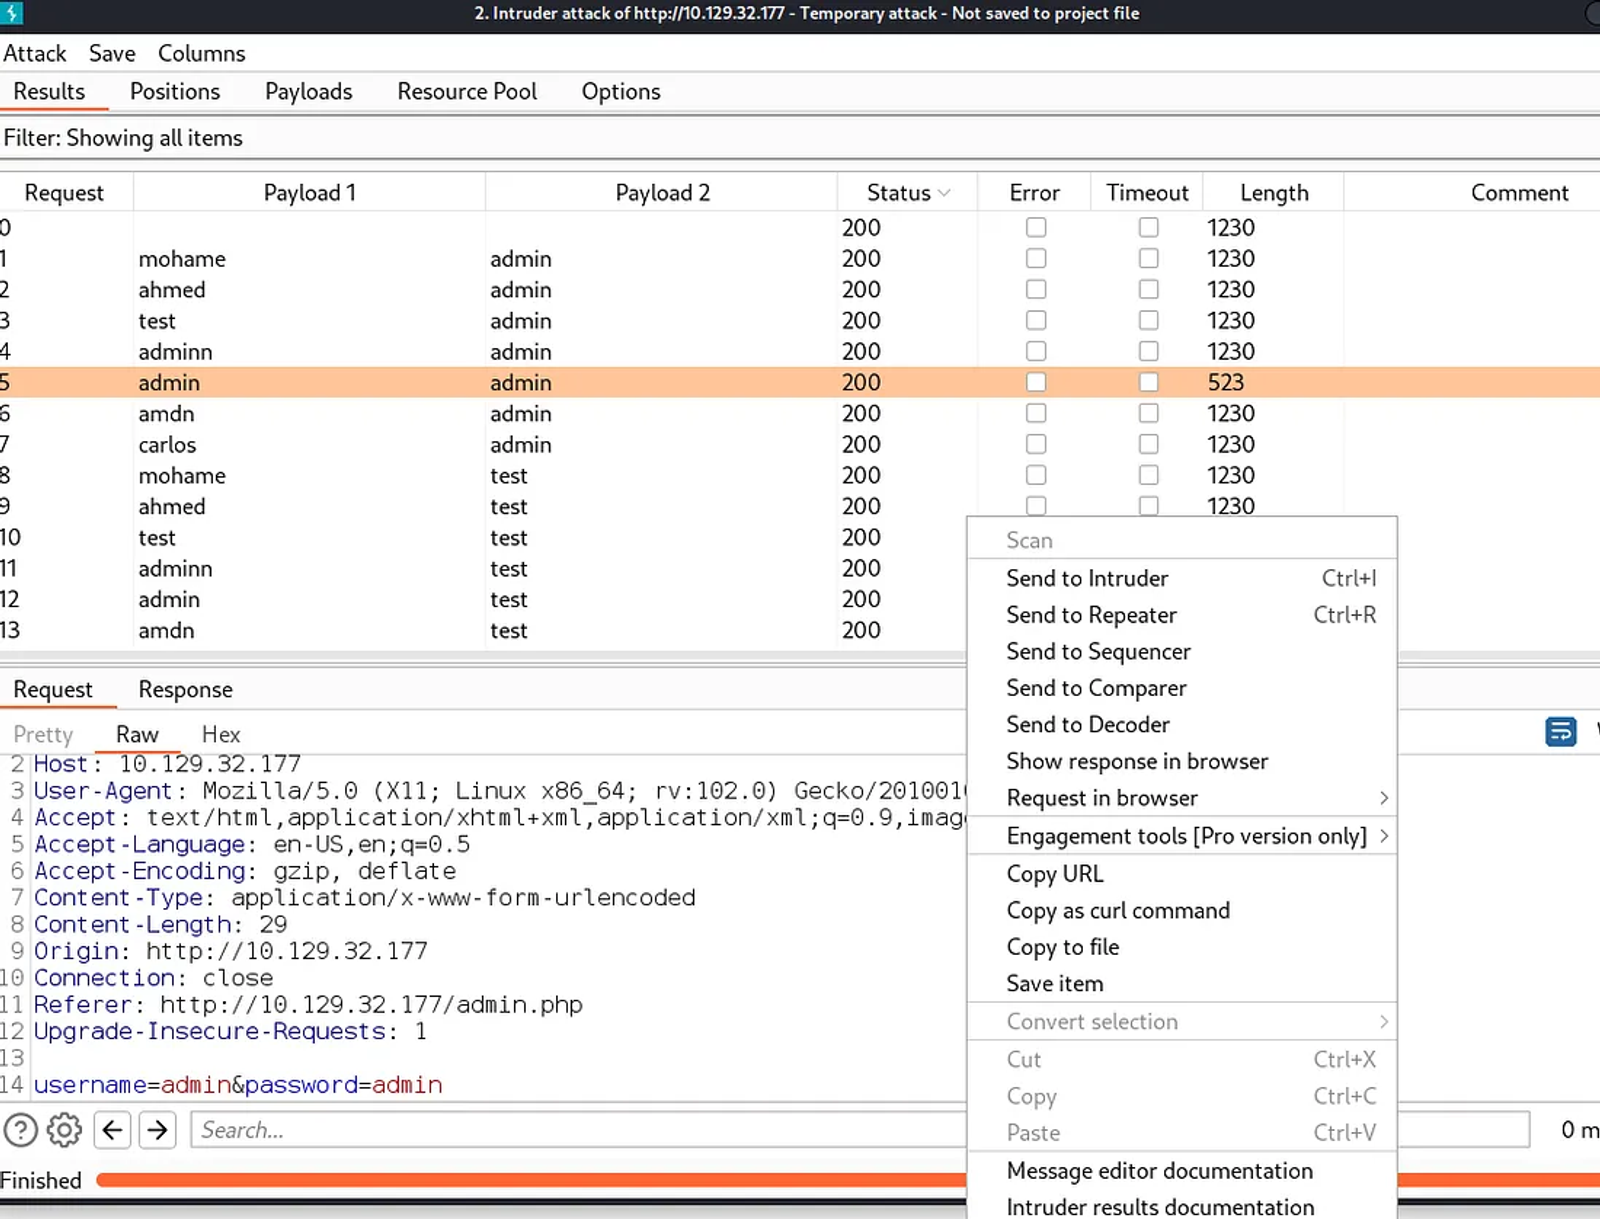Open the help question mark icon

click(20, 1130)
